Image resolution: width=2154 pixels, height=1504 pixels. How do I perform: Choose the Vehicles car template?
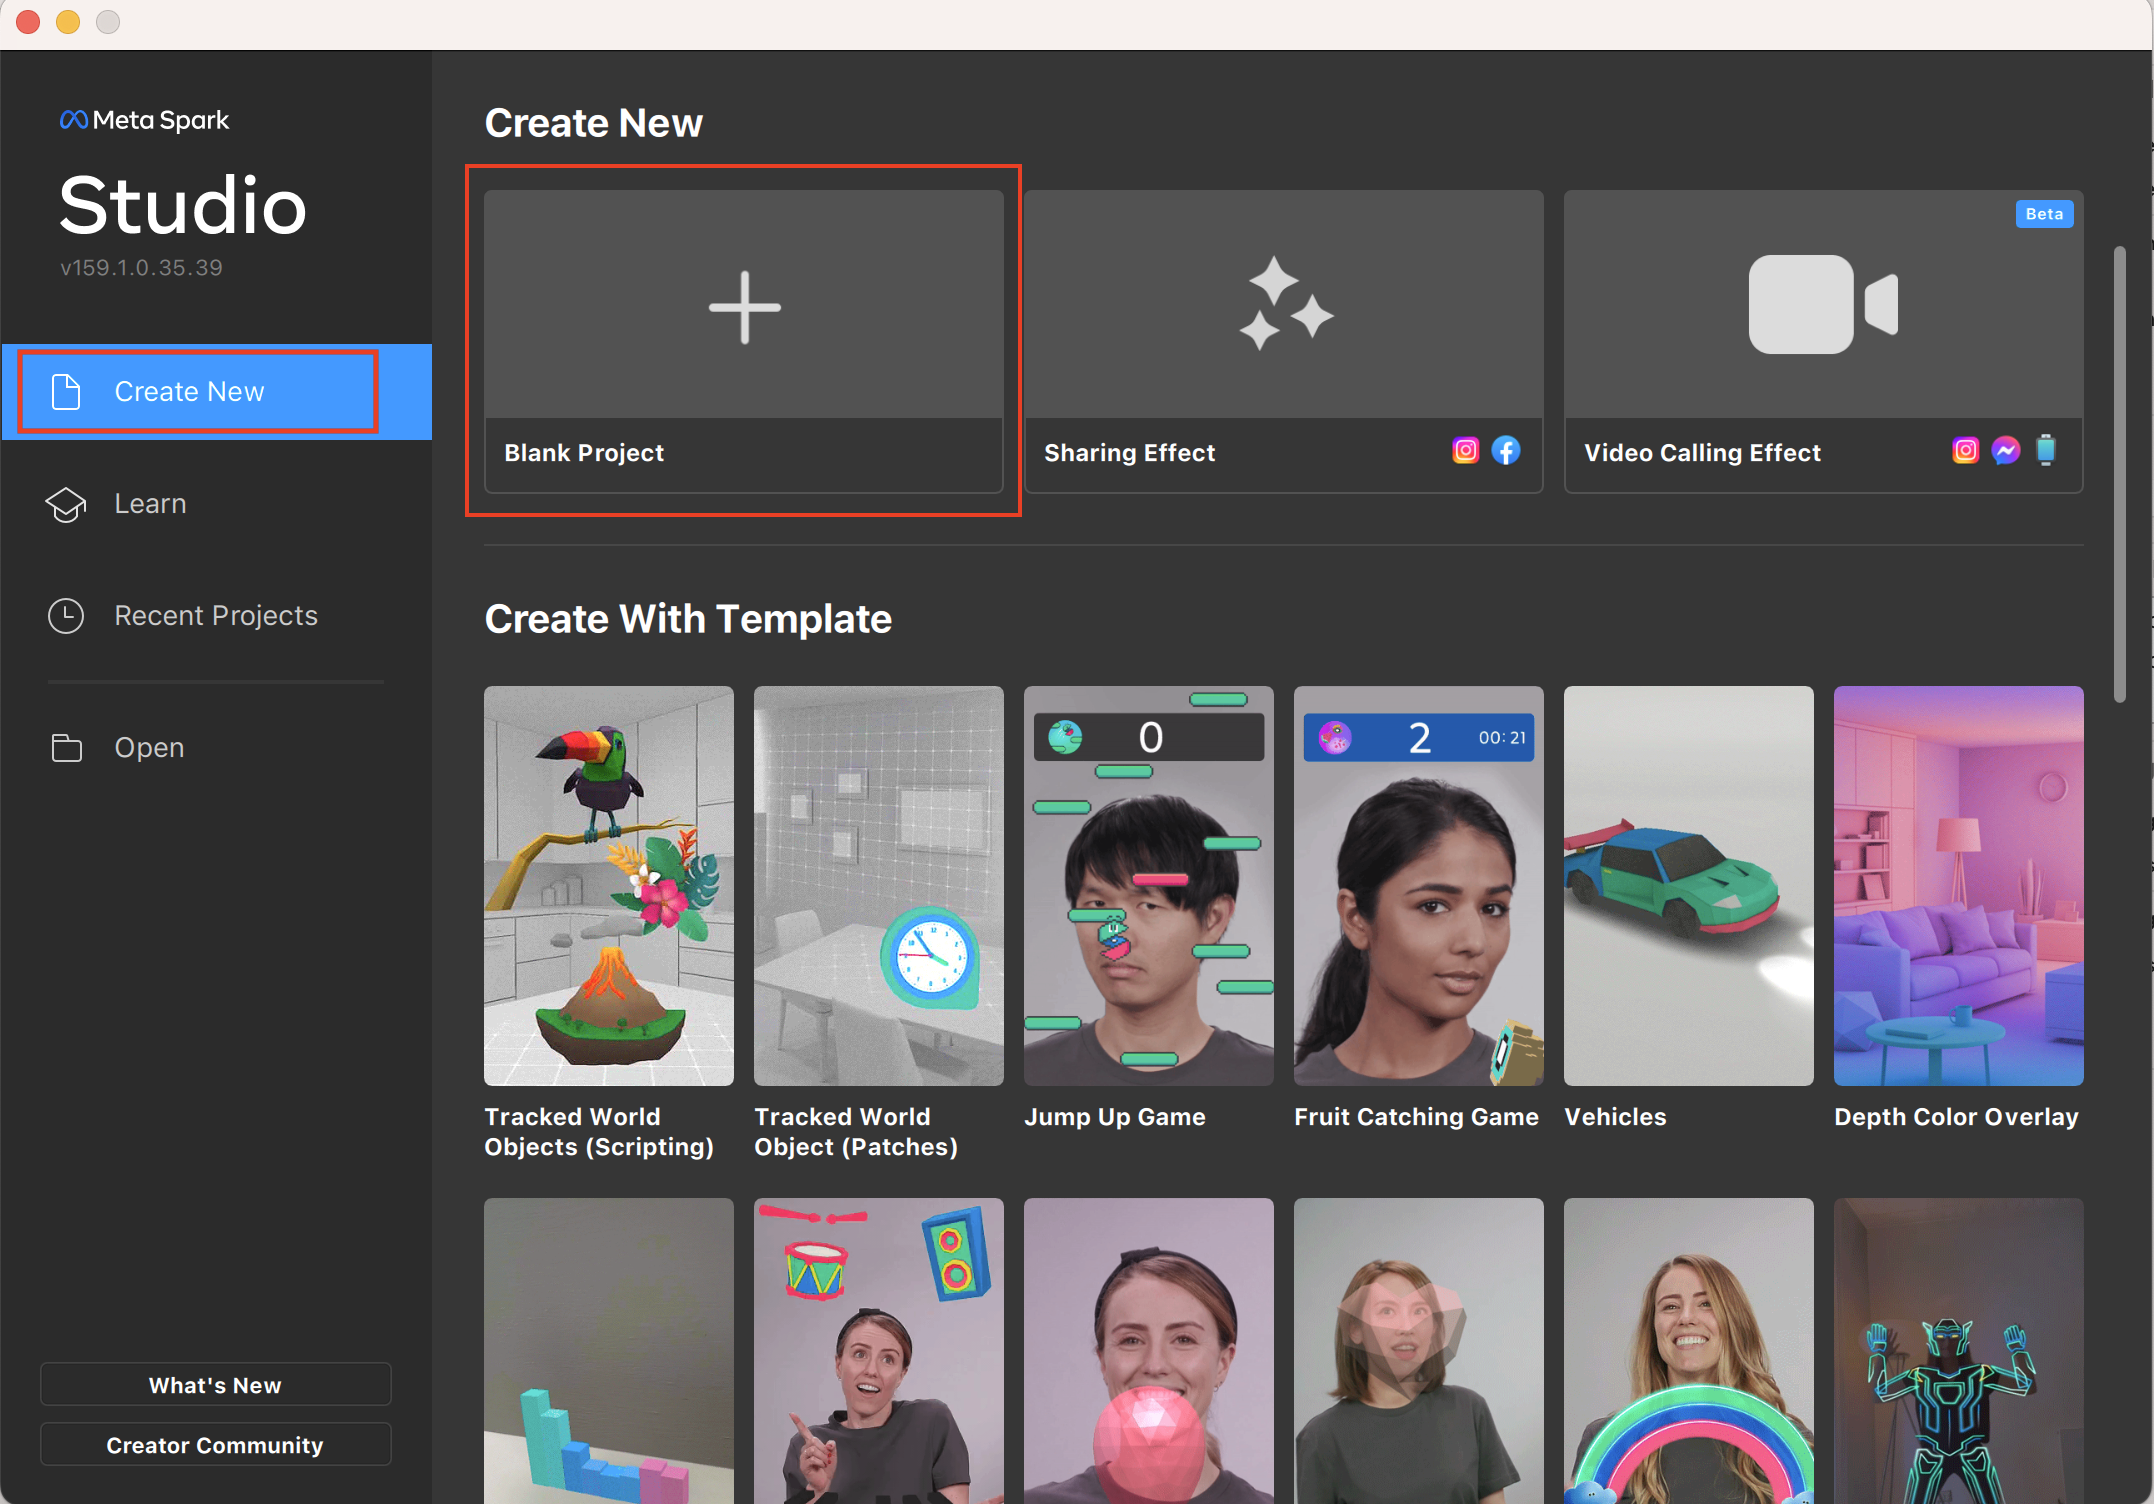click(1688, 886)
